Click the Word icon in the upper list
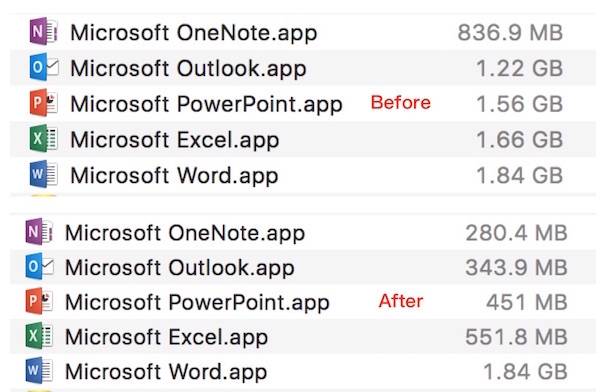The height and width of the screenshot is (392, 600). tap(44, 174)
